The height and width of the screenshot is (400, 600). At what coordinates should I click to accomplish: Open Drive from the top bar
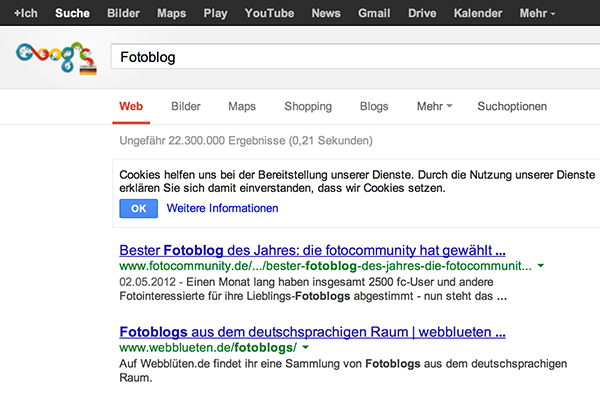[x=422, y=13]
